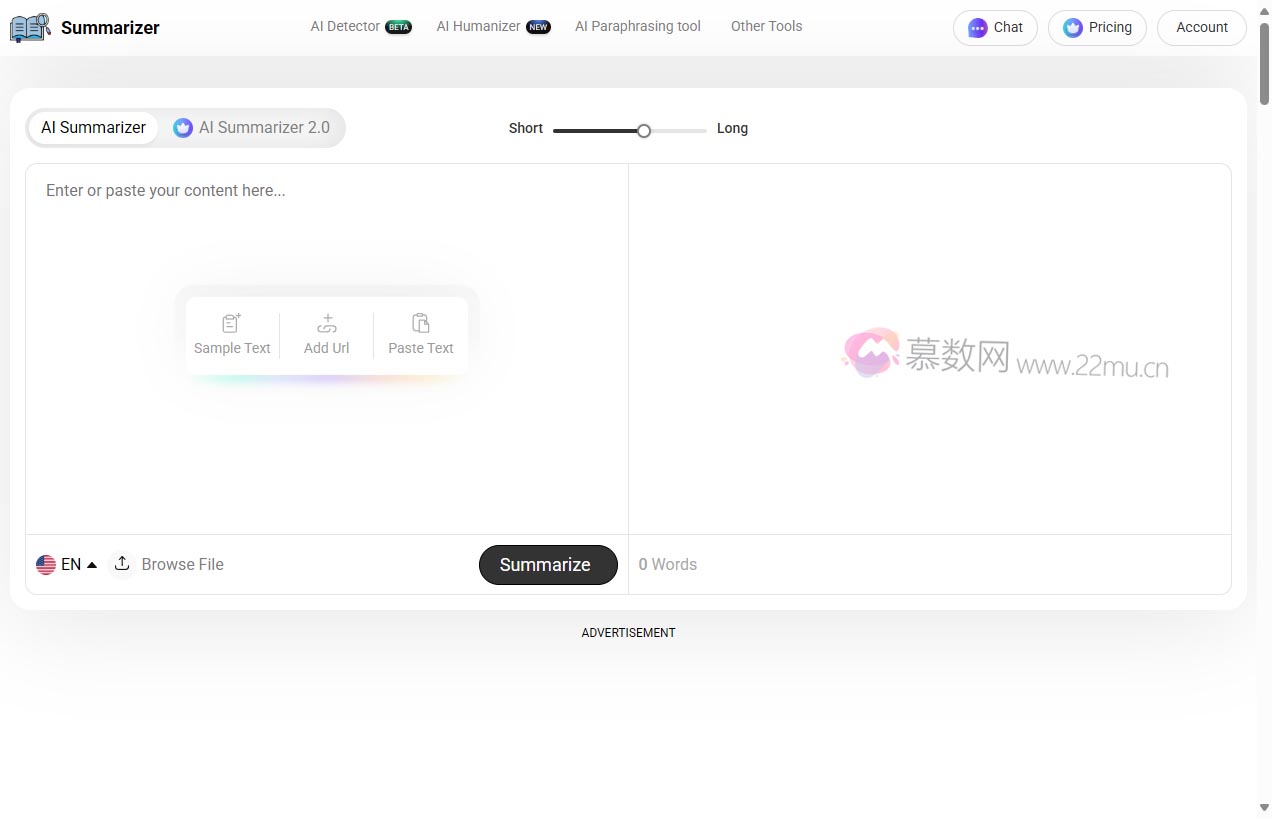Click the purple Chat bubble icon
The height and width of the screenshot is (819, 1272).
tap(977, 28)
